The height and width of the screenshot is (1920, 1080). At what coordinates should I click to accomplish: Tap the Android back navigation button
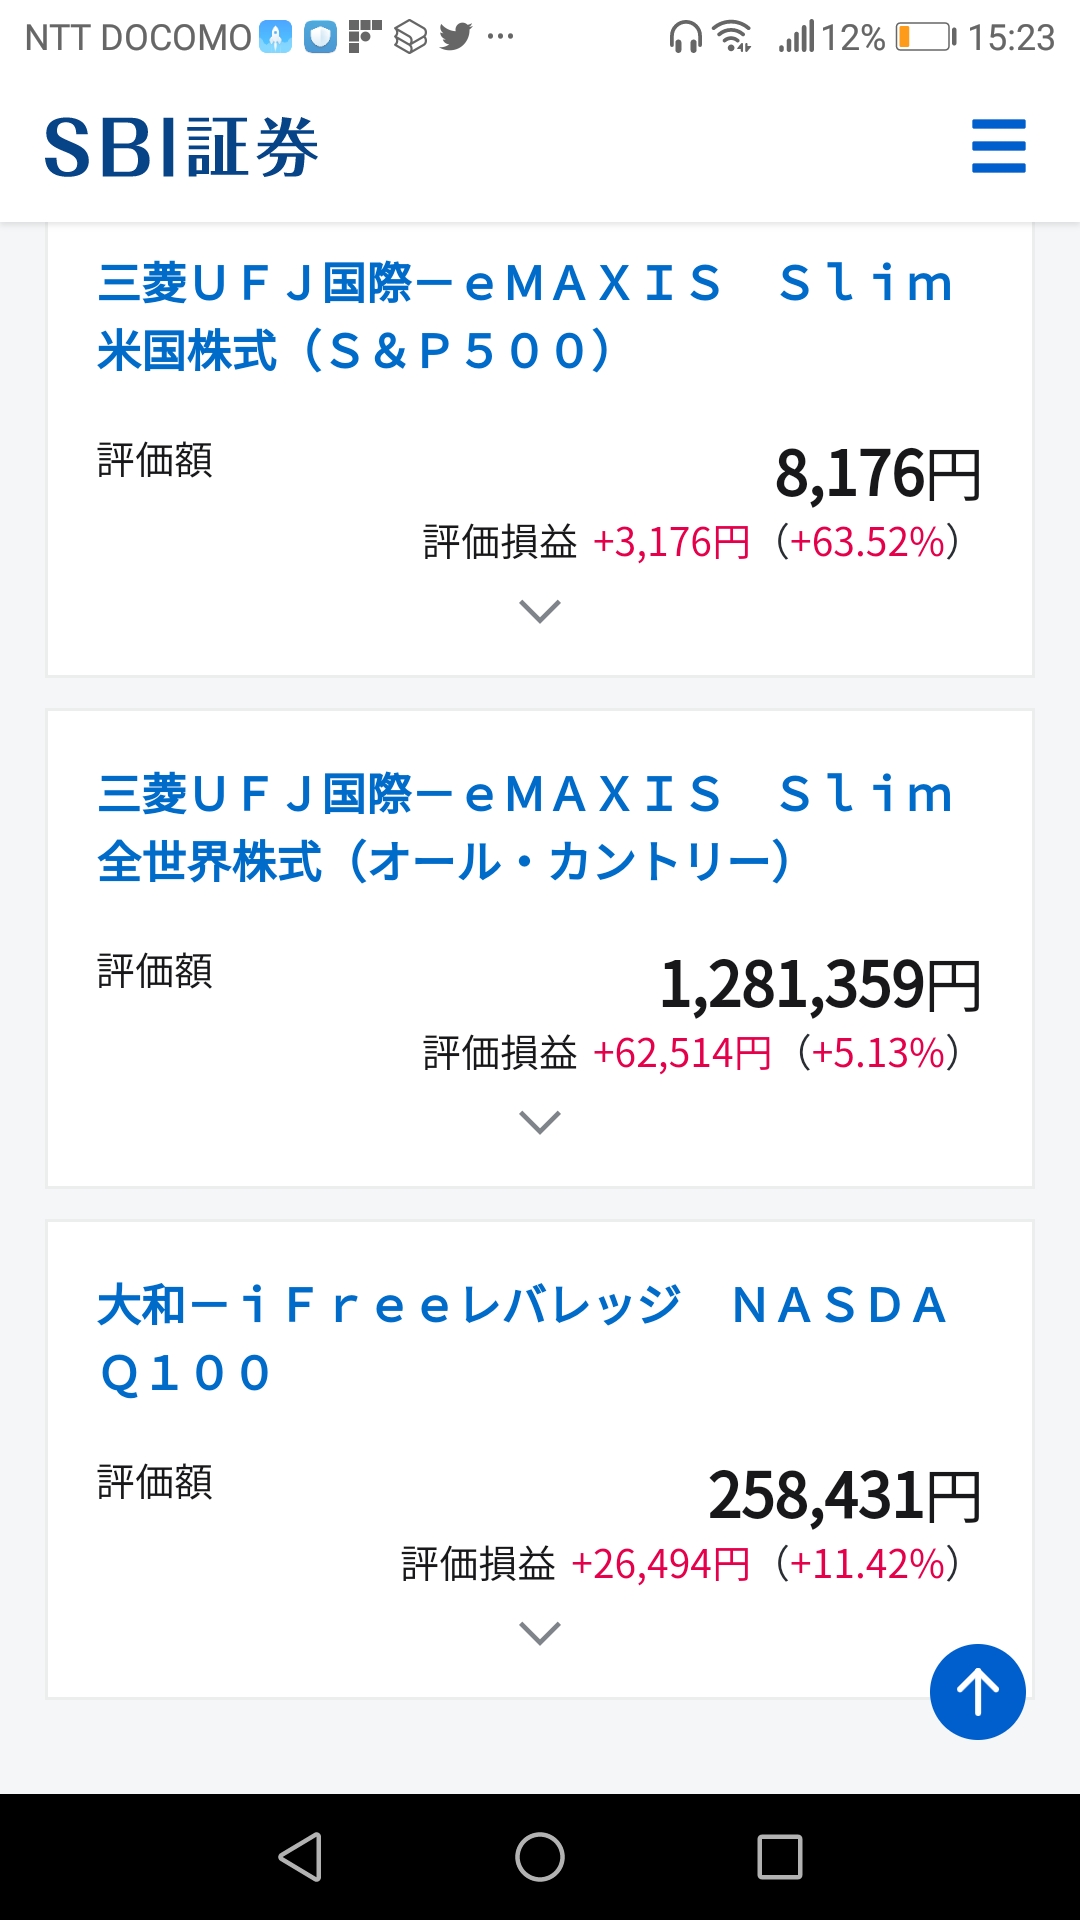point(300,1857)
